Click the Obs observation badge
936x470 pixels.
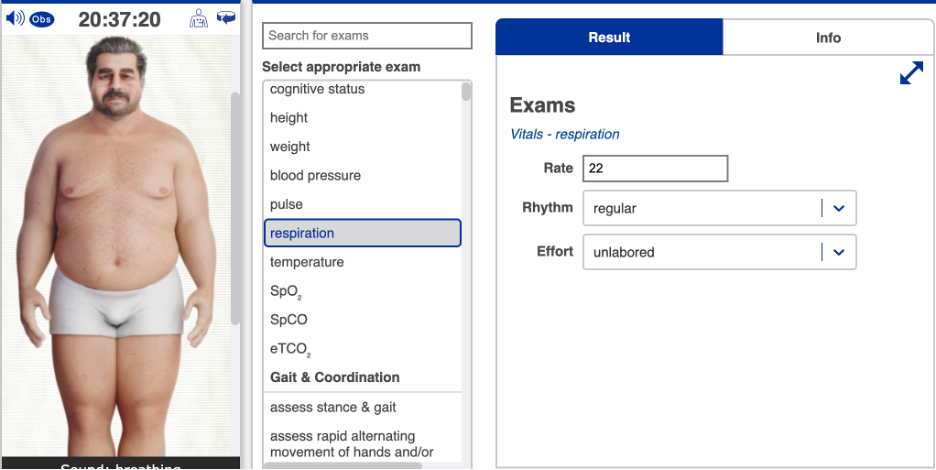[42, 19]
